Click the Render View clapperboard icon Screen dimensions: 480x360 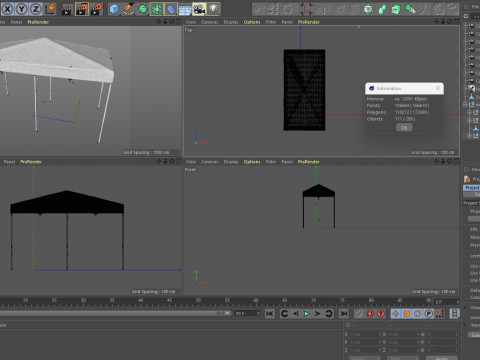click(x=67, y=9)
